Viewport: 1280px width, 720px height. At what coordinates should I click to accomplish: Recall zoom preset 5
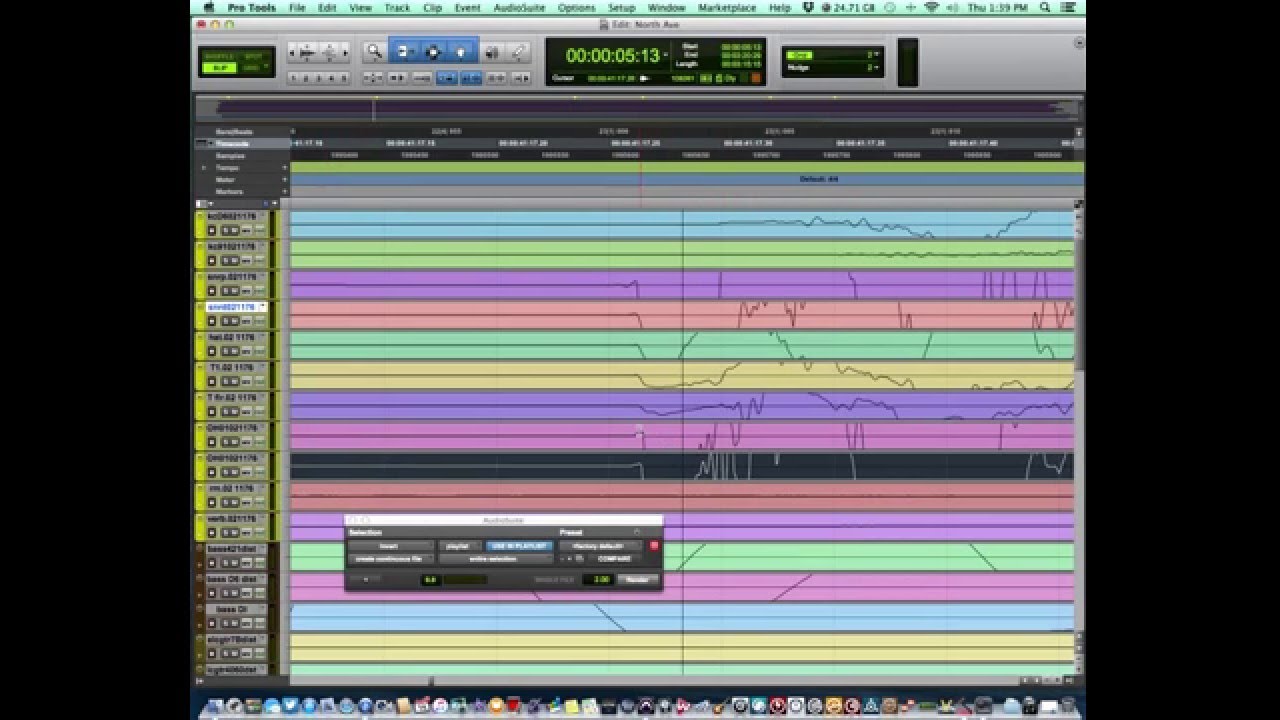344,78
